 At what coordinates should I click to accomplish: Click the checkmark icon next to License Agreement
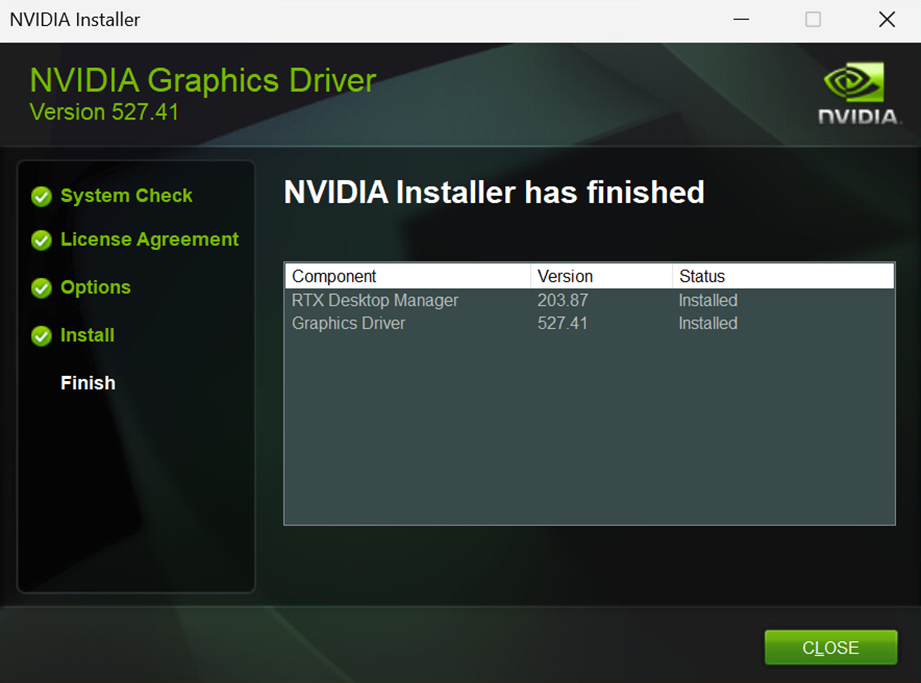(x=41, y=240)
